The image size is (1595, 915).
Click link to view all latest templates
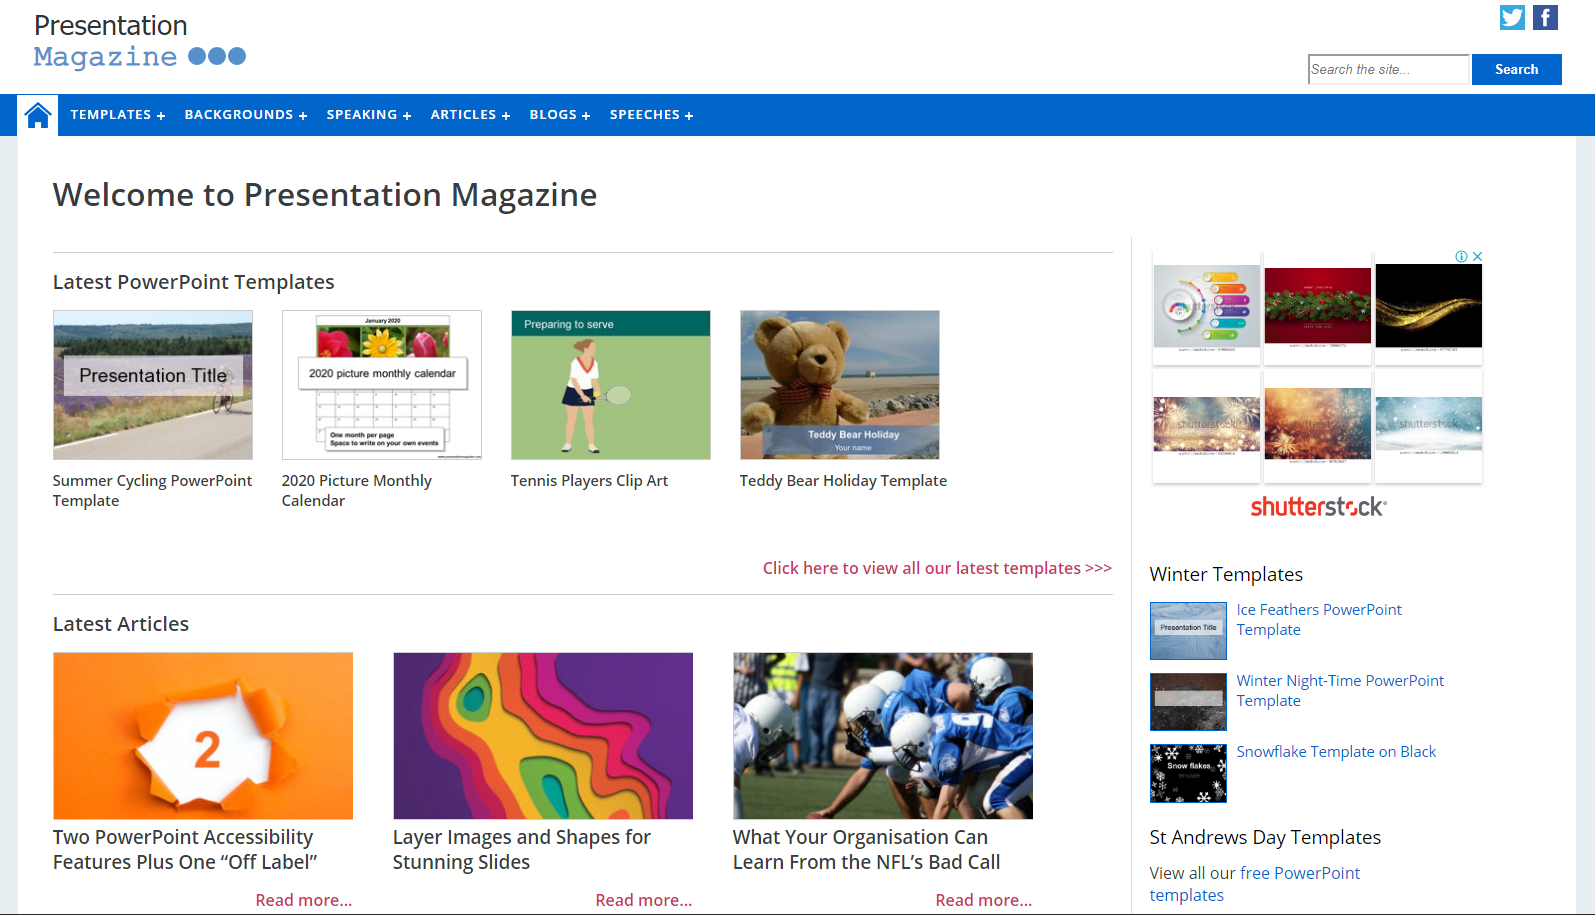point(937,568)
